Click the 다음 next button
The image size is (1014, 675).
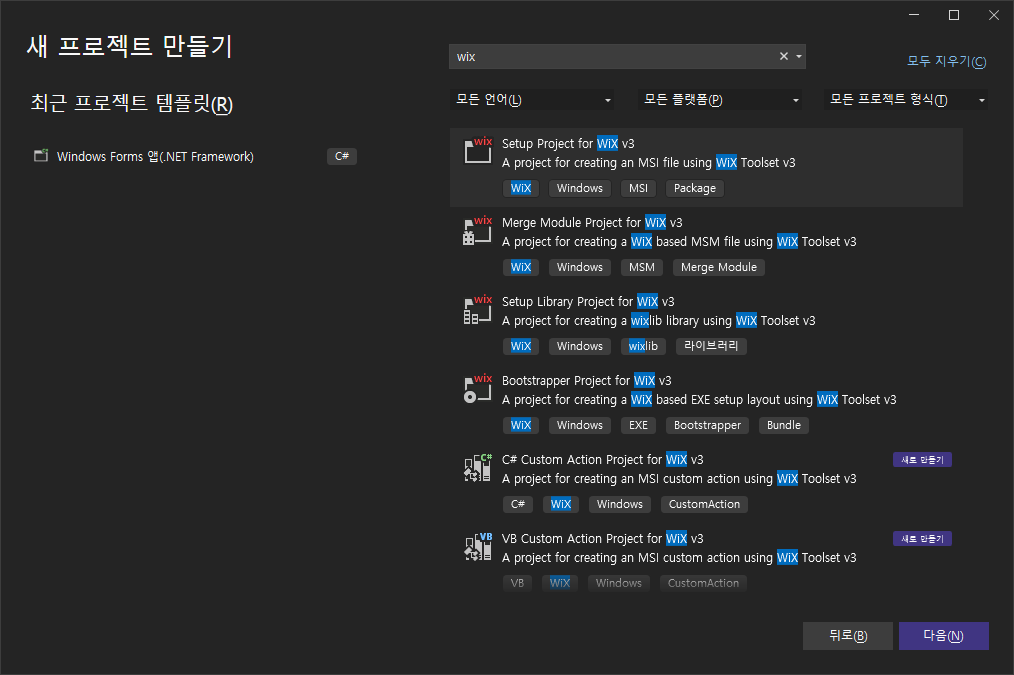click(x=944, y=636)
